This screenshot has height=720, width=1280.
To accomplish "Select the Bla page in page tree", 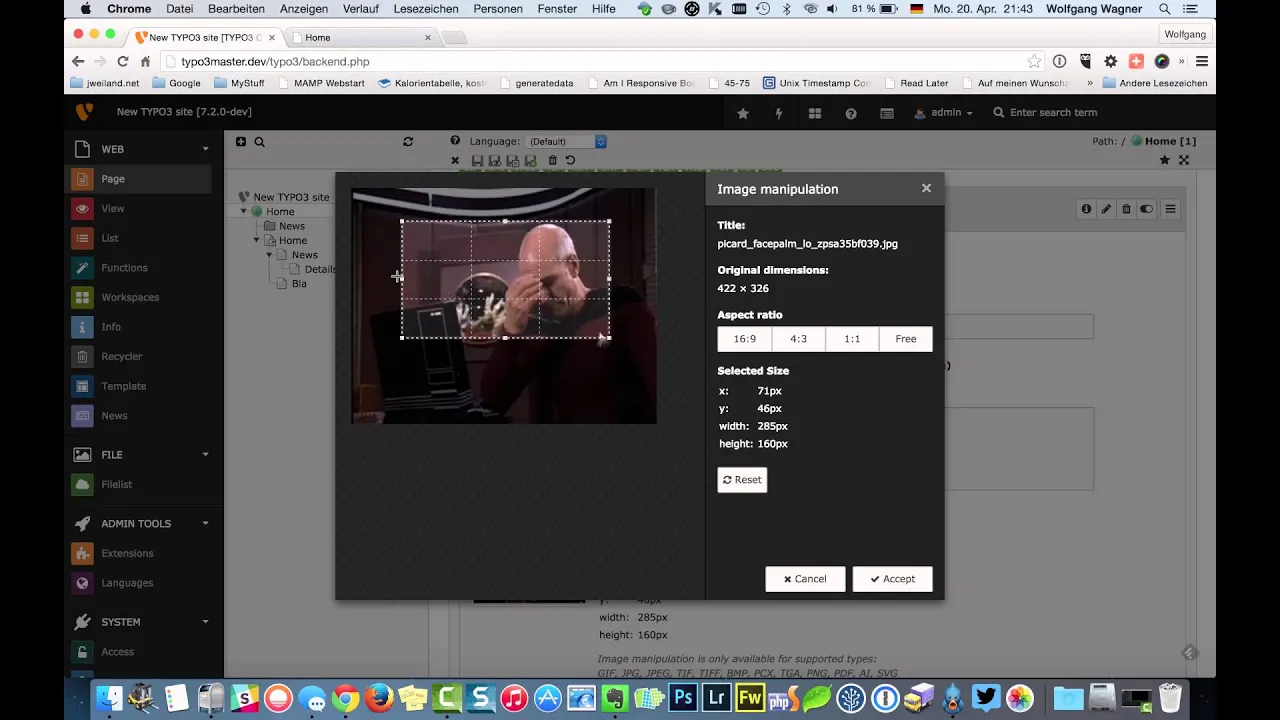I will [299, 284].
